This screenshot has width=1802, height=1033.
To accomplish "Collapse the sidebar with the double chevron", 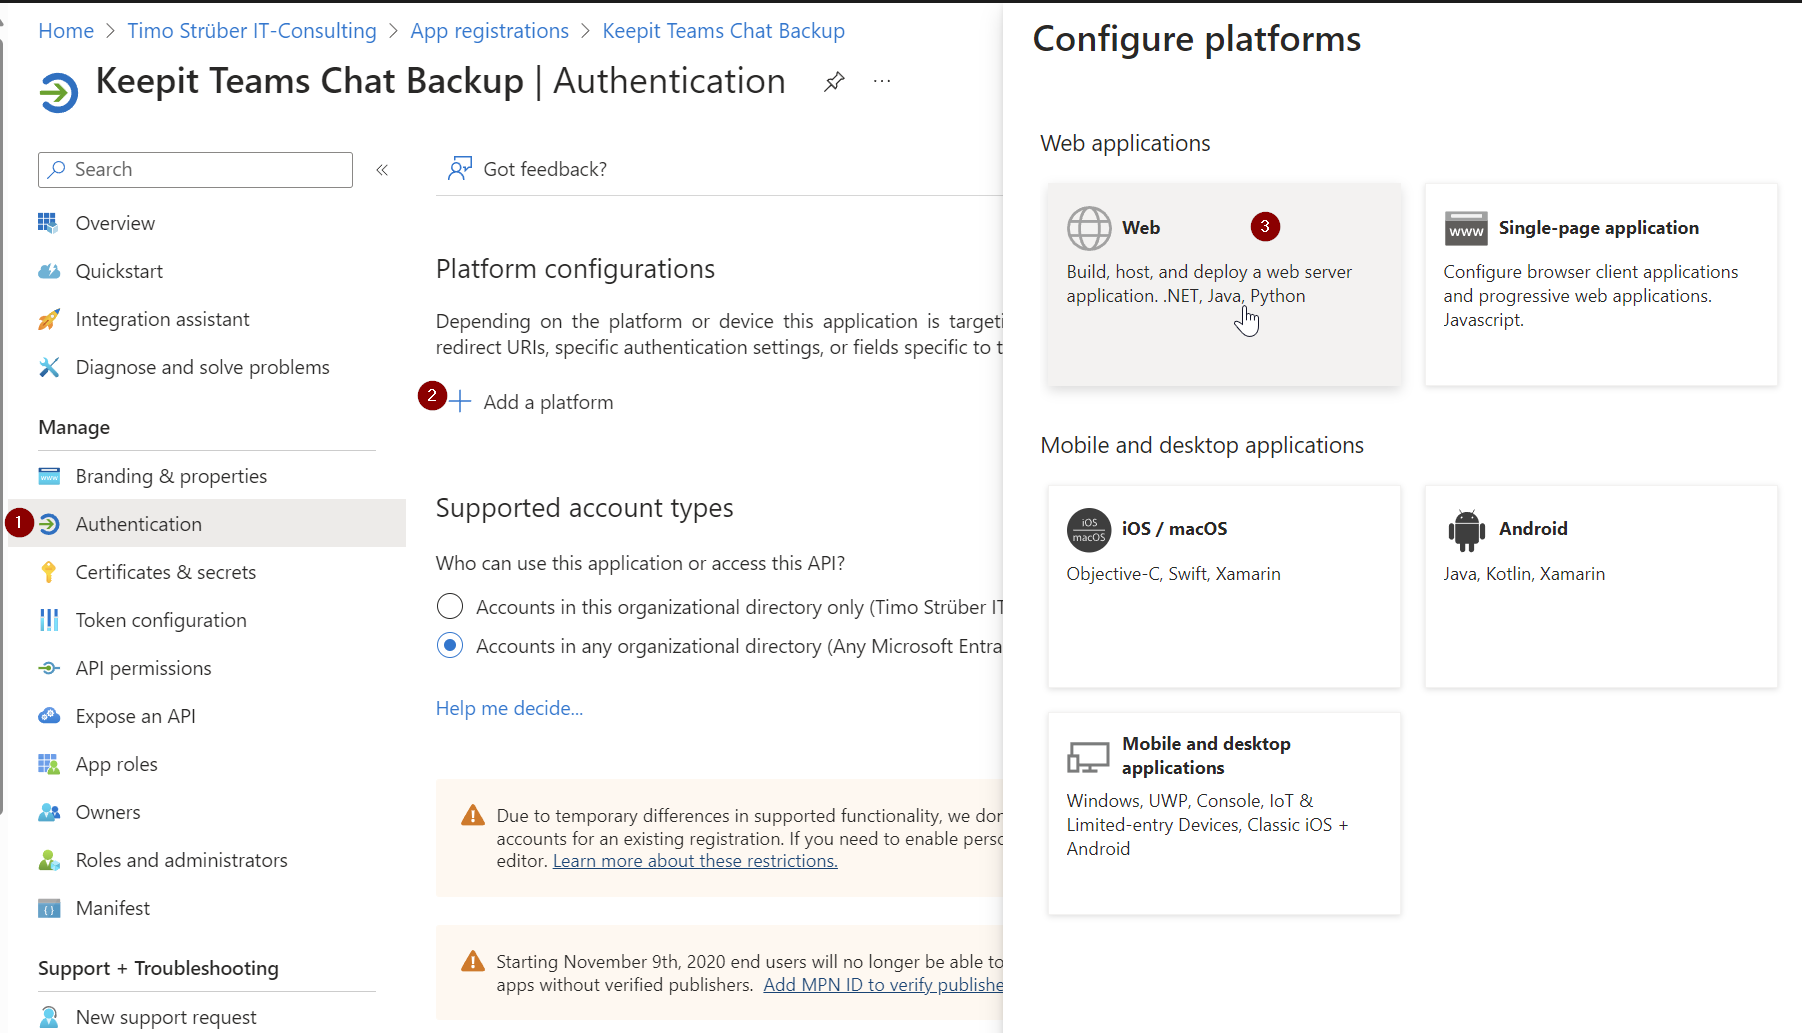I will 382,170.
